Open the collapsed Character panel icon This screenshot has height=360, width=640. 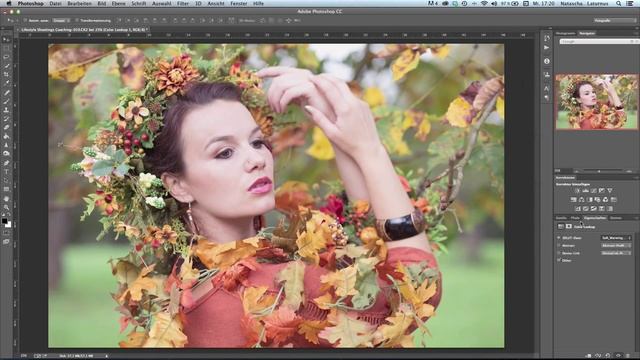point(547,88)
